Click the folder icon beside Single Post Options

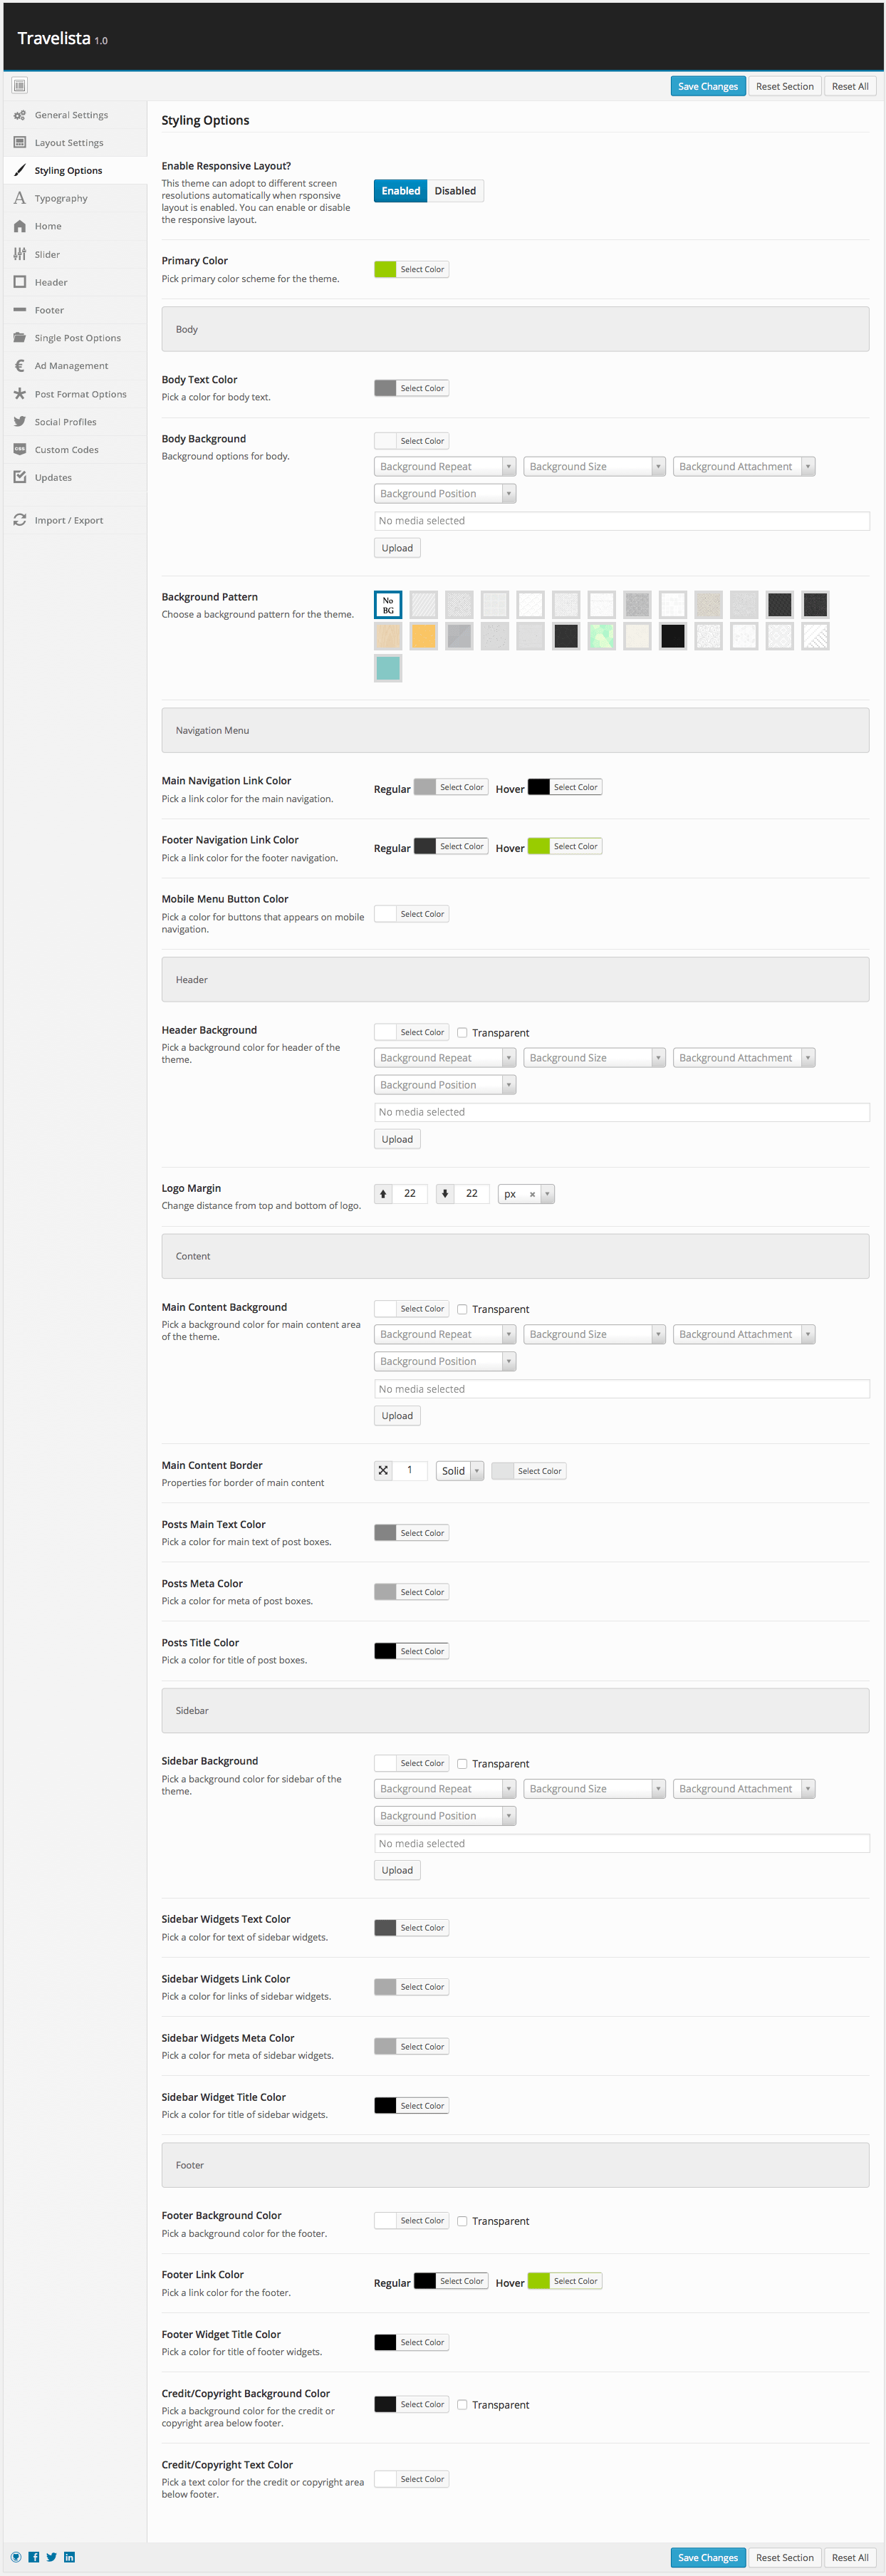20,338
